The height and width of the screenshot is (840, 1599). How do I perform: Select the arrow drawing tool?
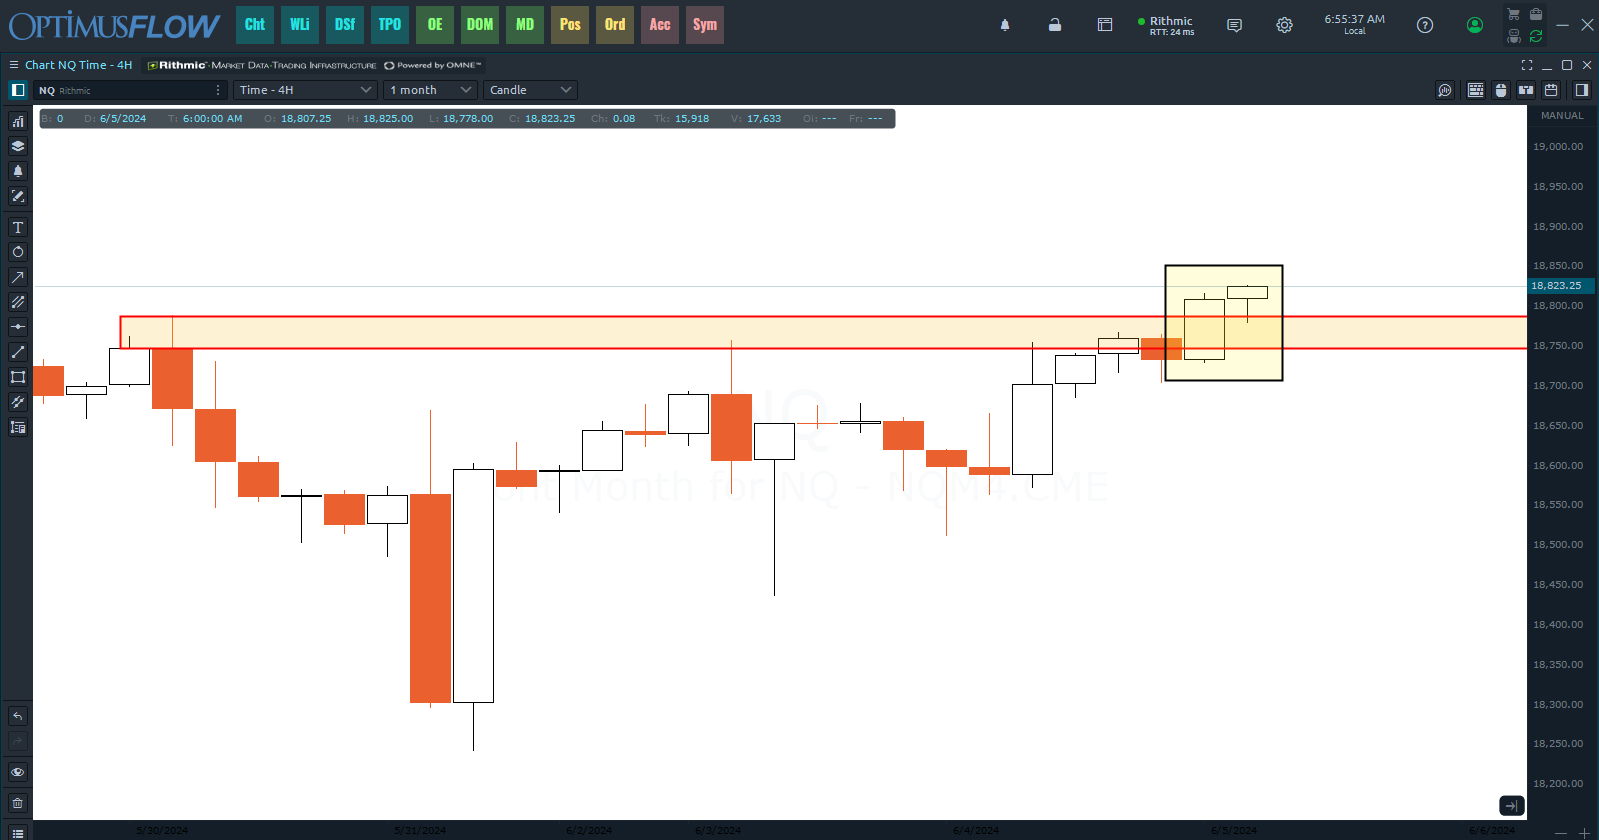click(17, 277)
